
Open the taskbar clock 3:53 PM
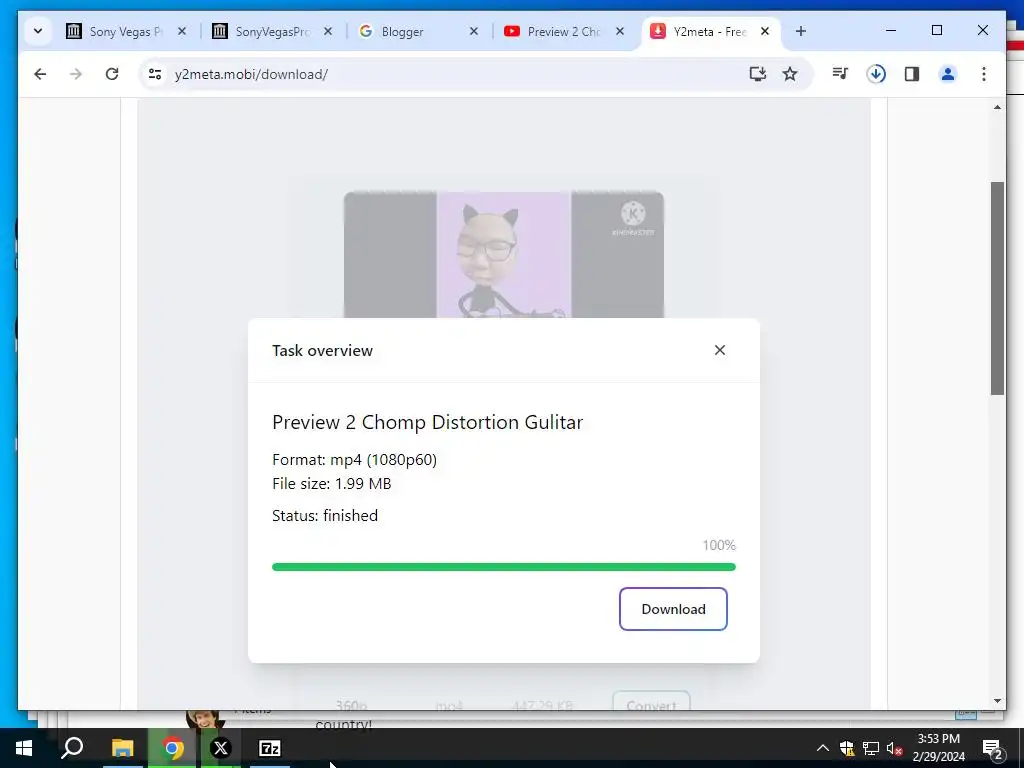[x=938, y=748]
